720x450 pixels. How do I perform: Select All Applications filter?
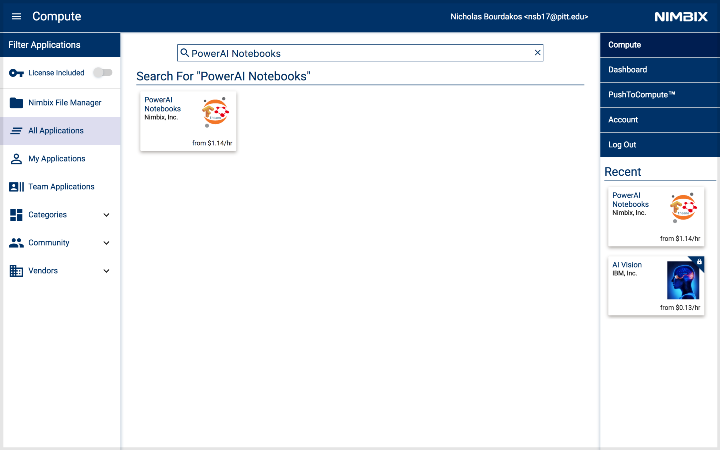click(x=60, y=131)
